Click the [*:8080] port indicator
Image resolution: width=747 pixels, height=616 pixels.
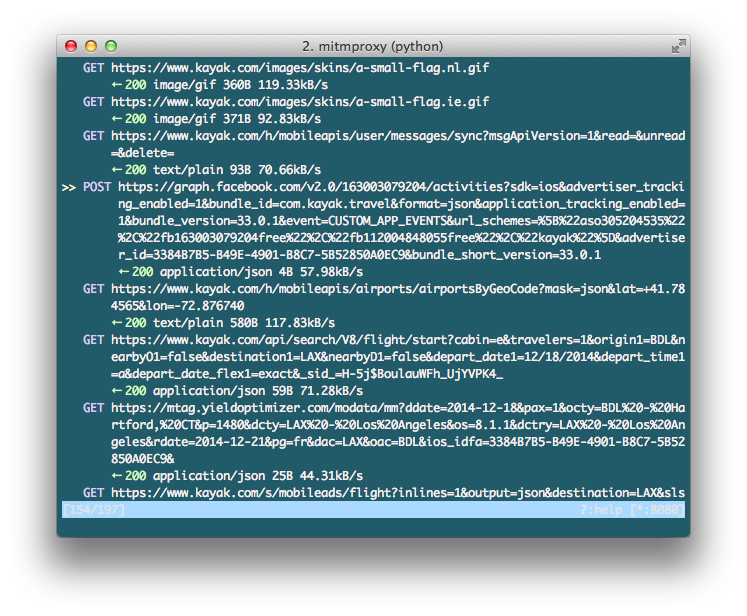click(657, 510)
